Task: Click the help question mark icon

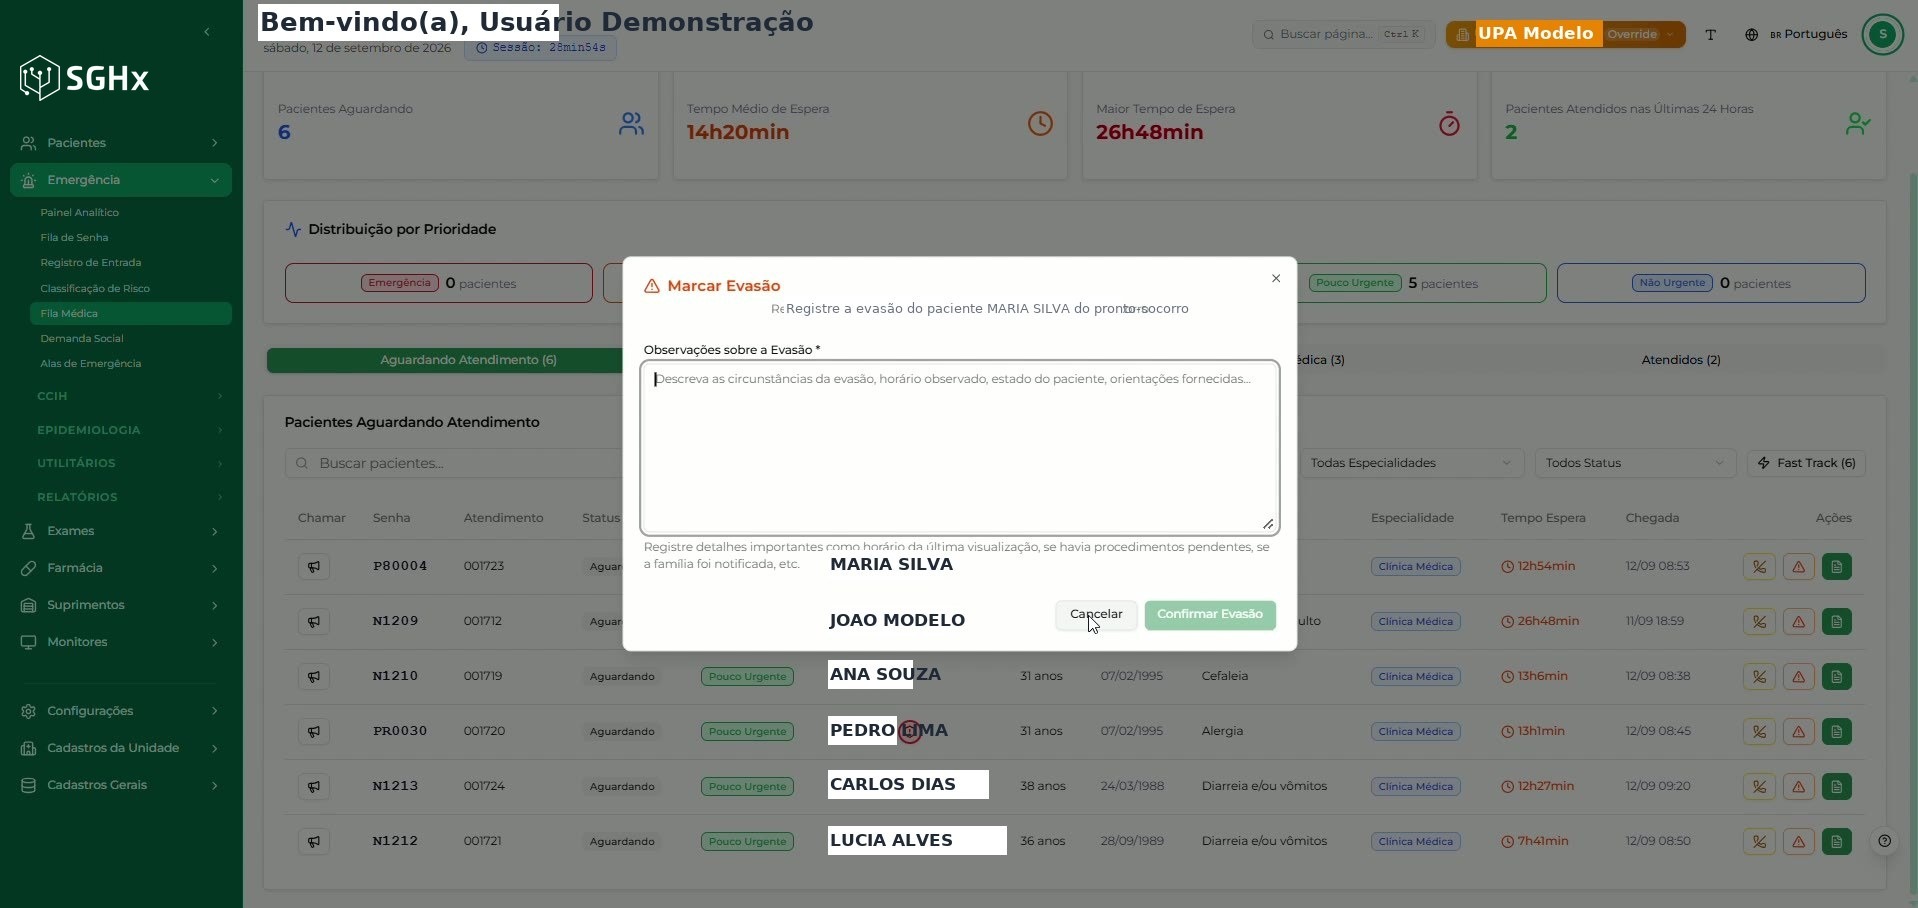Action: (x=1884, y=841)
